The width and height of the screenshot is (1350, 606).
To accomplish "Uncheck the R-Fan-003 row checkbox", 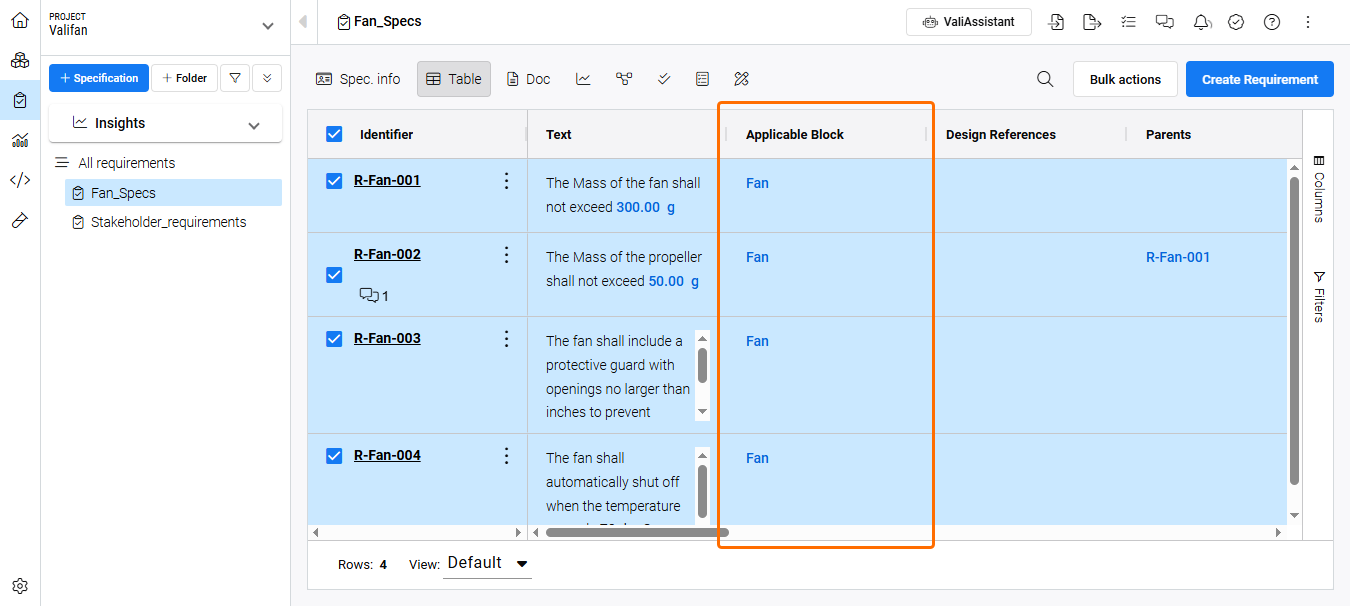I will click(335, 339).
